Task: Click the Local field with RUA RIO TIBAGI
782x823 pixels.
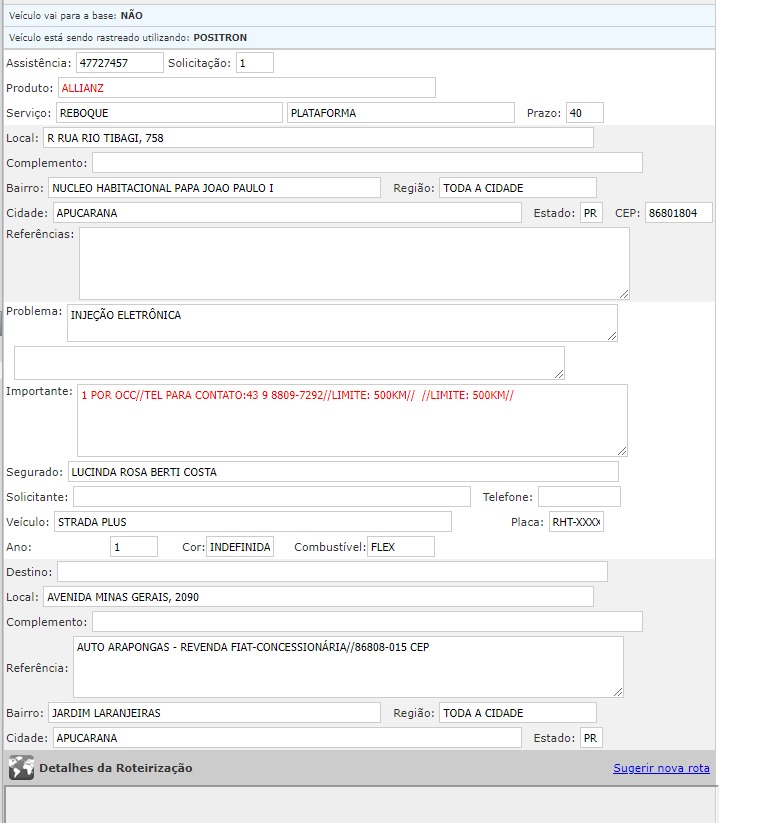Action: pyautogui.click(x=317, y=138)
